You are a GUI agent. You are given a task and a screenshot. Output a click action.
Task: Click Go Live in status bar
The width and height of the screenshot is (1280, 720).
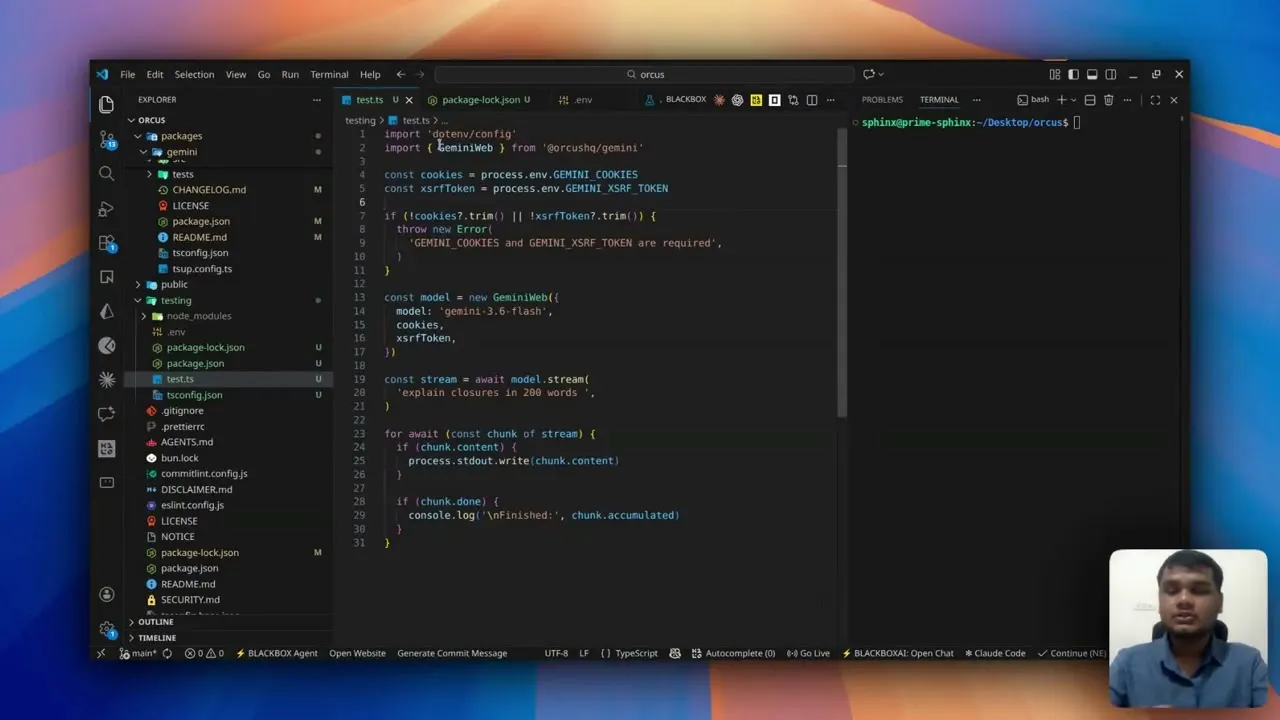[808, 653]
